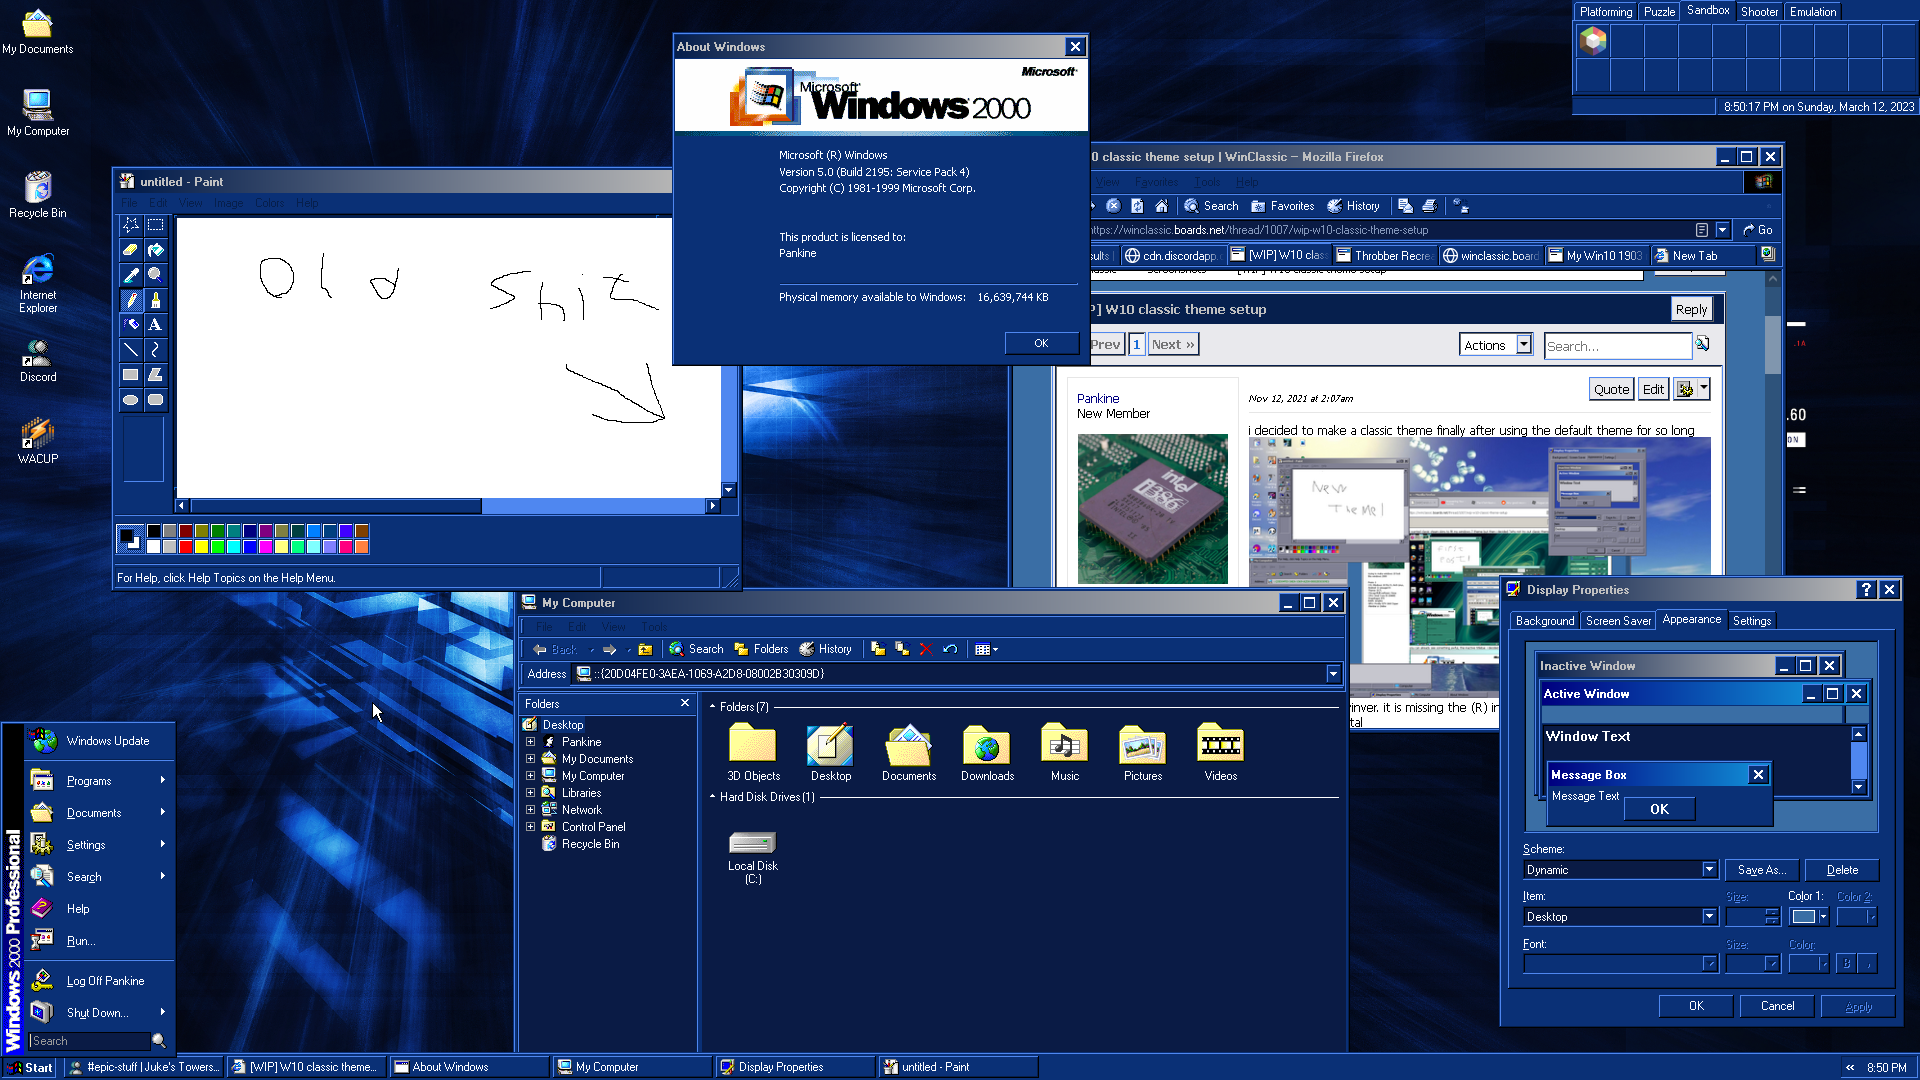Select the Free-Form Select tool in Paint

pos(131,225)
